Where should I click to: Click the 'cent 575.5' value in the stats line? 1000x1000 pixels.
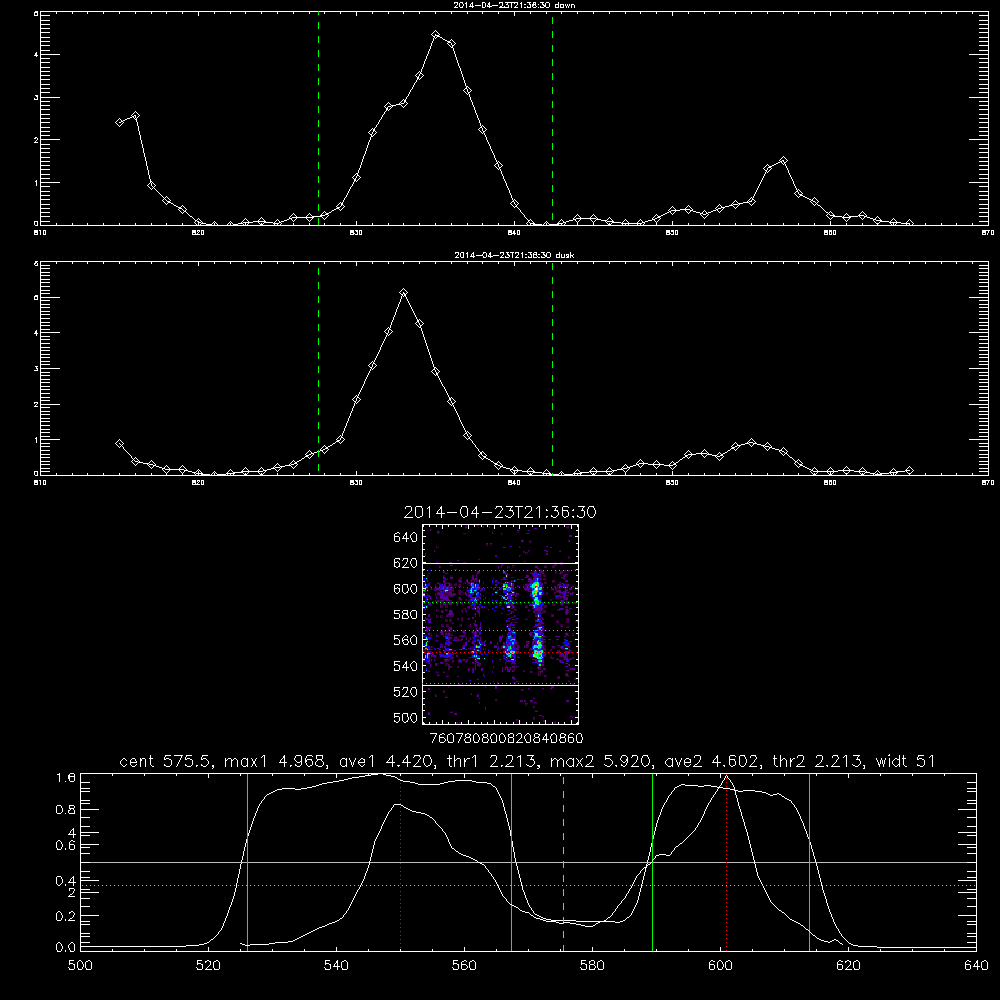pos(167,761)
